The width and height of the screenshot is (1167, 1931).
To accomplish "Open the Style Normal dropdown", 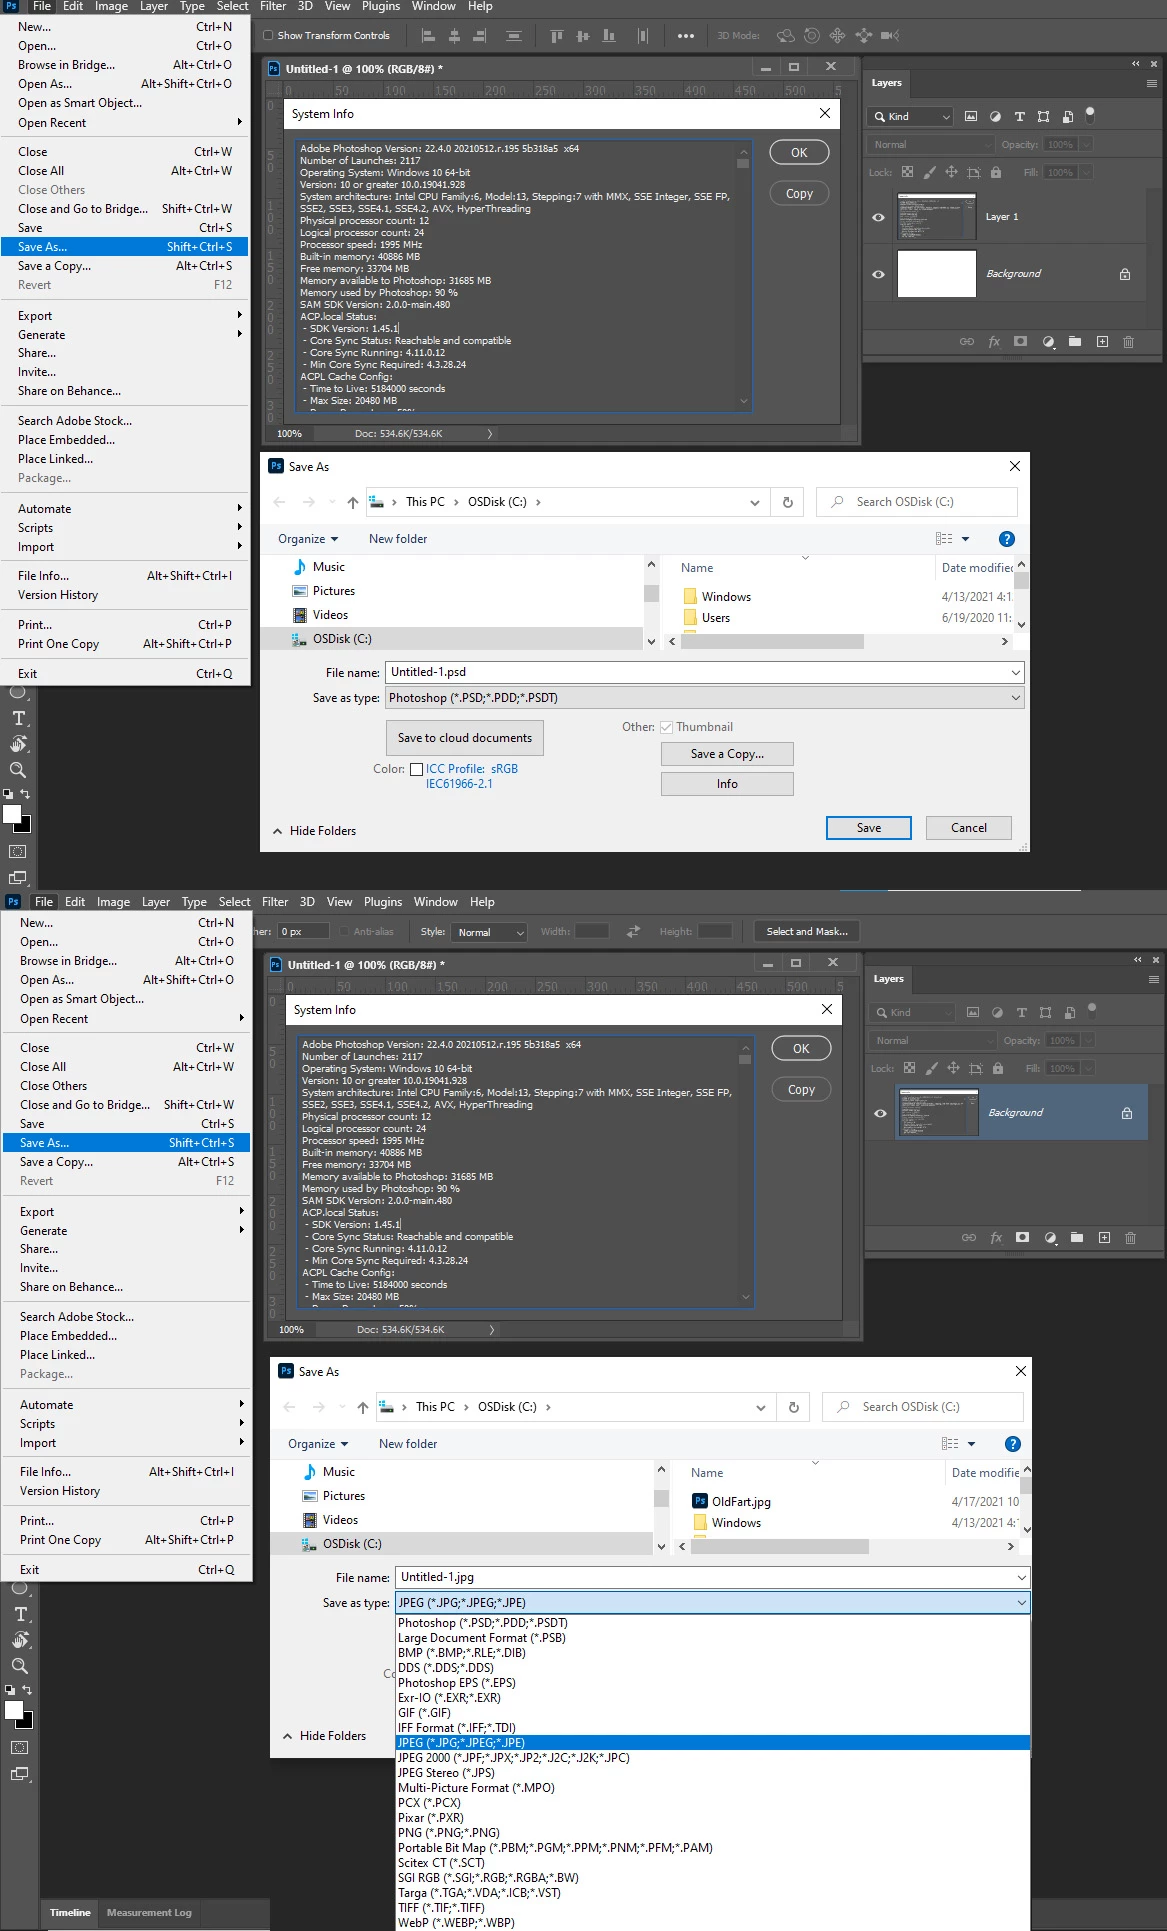I will 489,932.
